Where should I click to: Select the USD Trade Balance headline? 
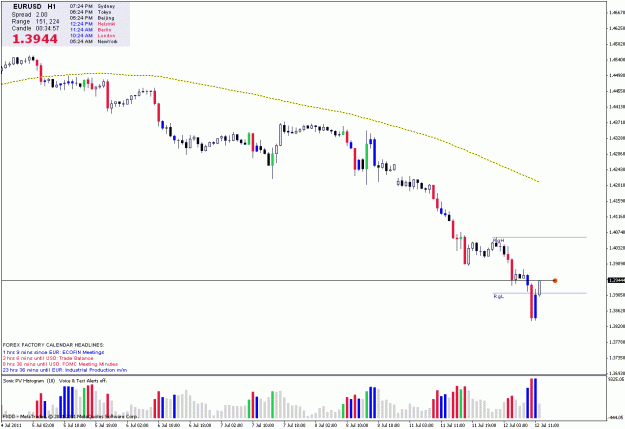coord(48,358)
